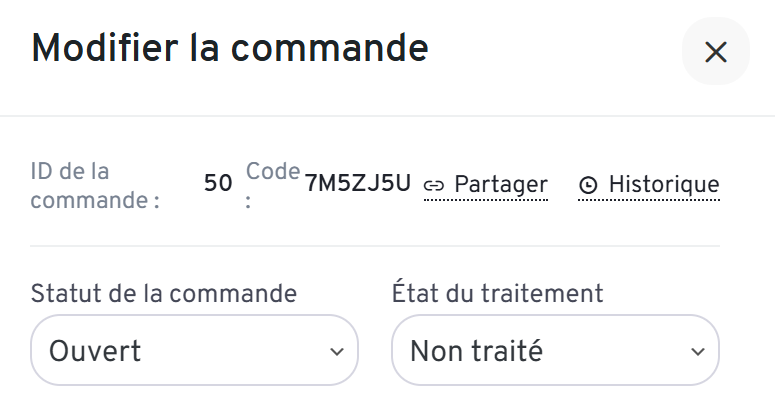Click the divider line under the dialog title

point(387,116)
